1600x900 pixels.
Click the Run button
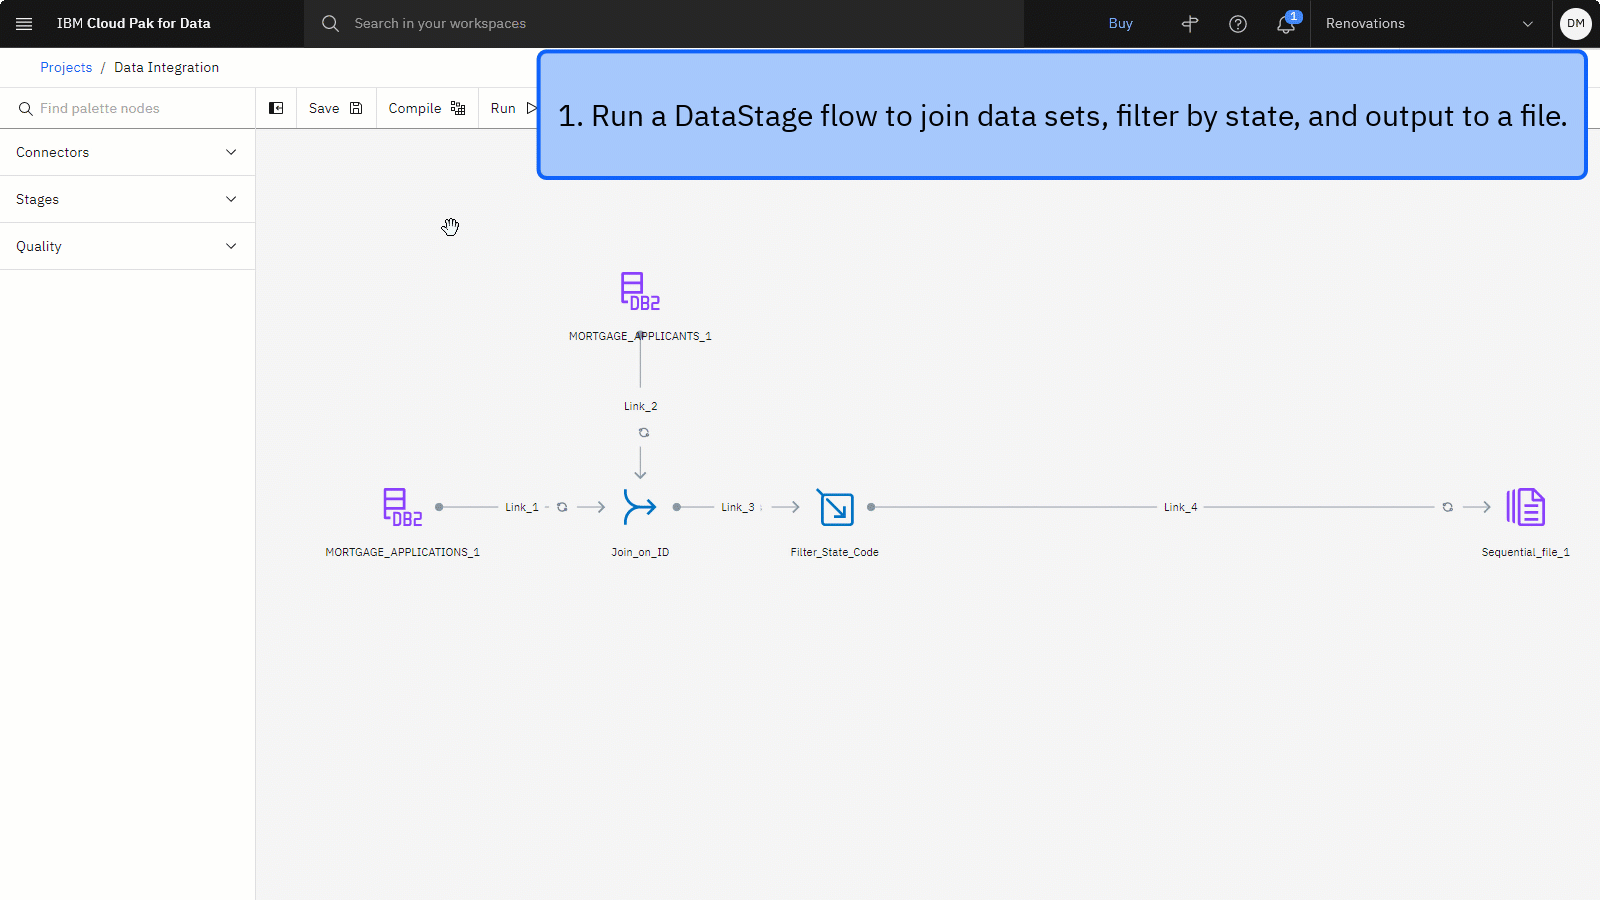[512, 108]
